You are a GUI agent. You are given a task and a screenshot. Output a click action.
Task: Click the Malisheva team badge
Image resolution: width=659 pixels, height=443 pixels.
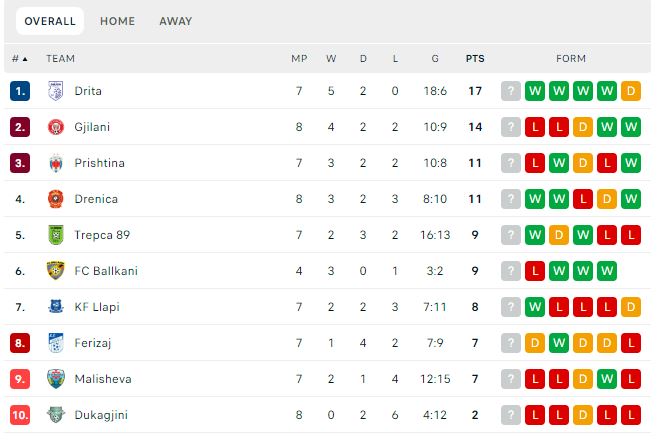(x=55, y=379)
